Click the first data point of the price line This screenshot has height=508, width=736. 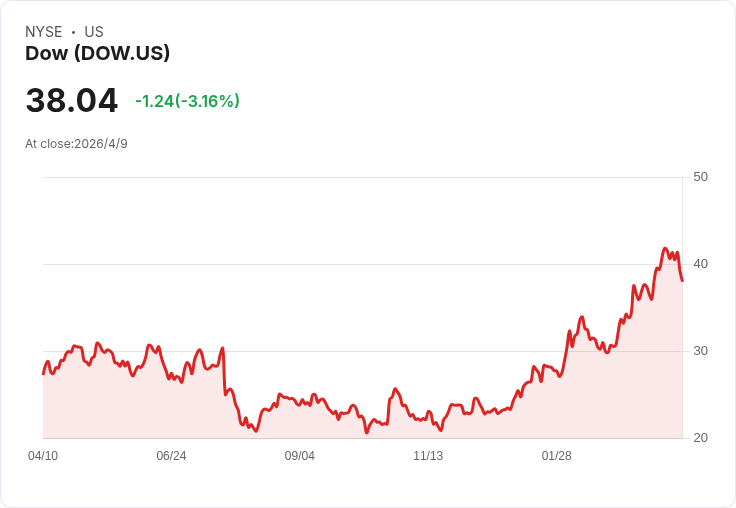pos(43,373)
